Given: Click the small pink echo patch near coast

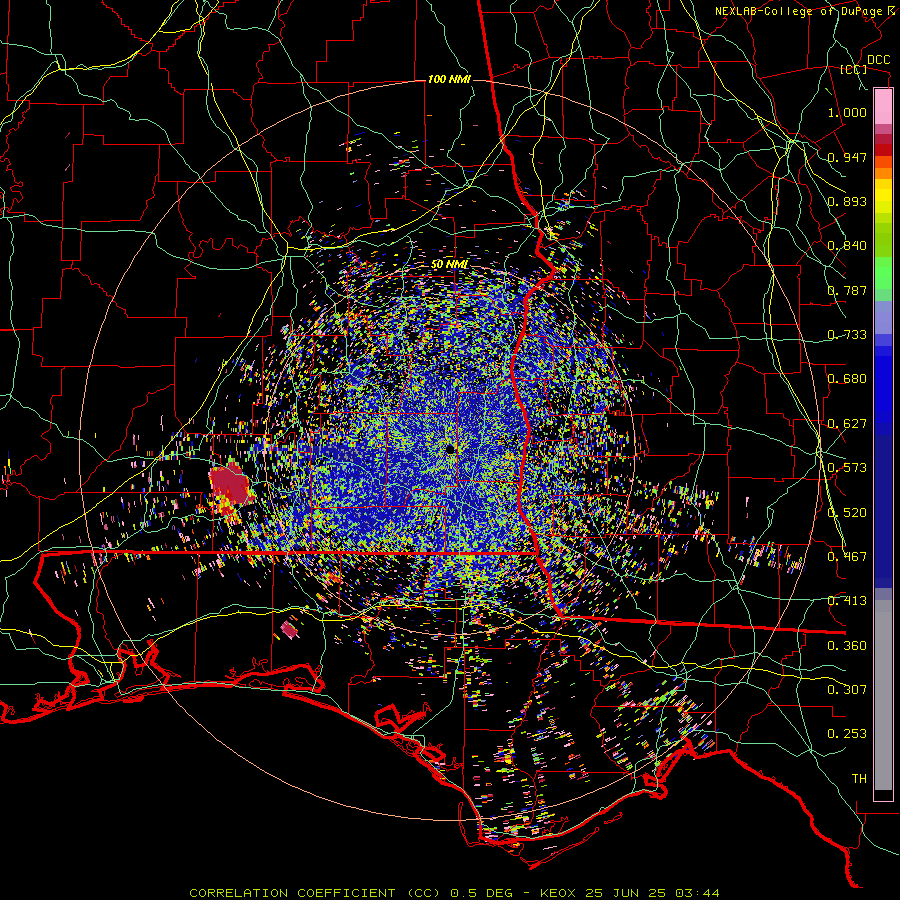Looking at the screenshot, I should point(290,630).
